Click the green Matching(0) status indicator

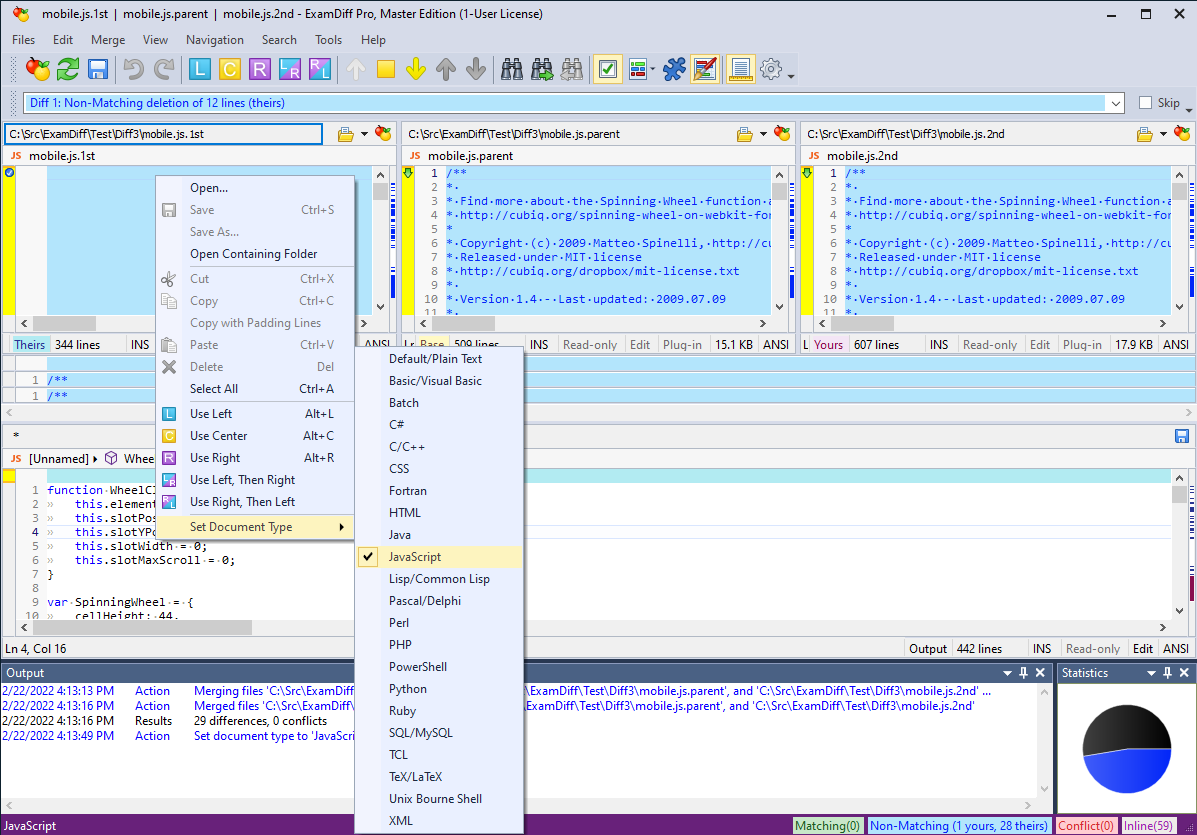click(828, 826)
